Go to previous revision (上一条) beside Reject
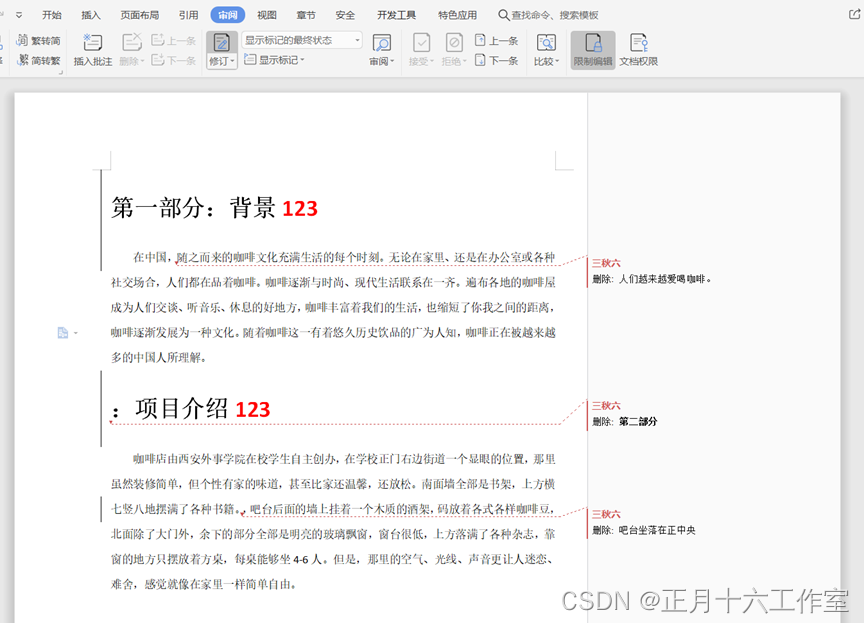 pyautogui.click(x=497, y=41)
